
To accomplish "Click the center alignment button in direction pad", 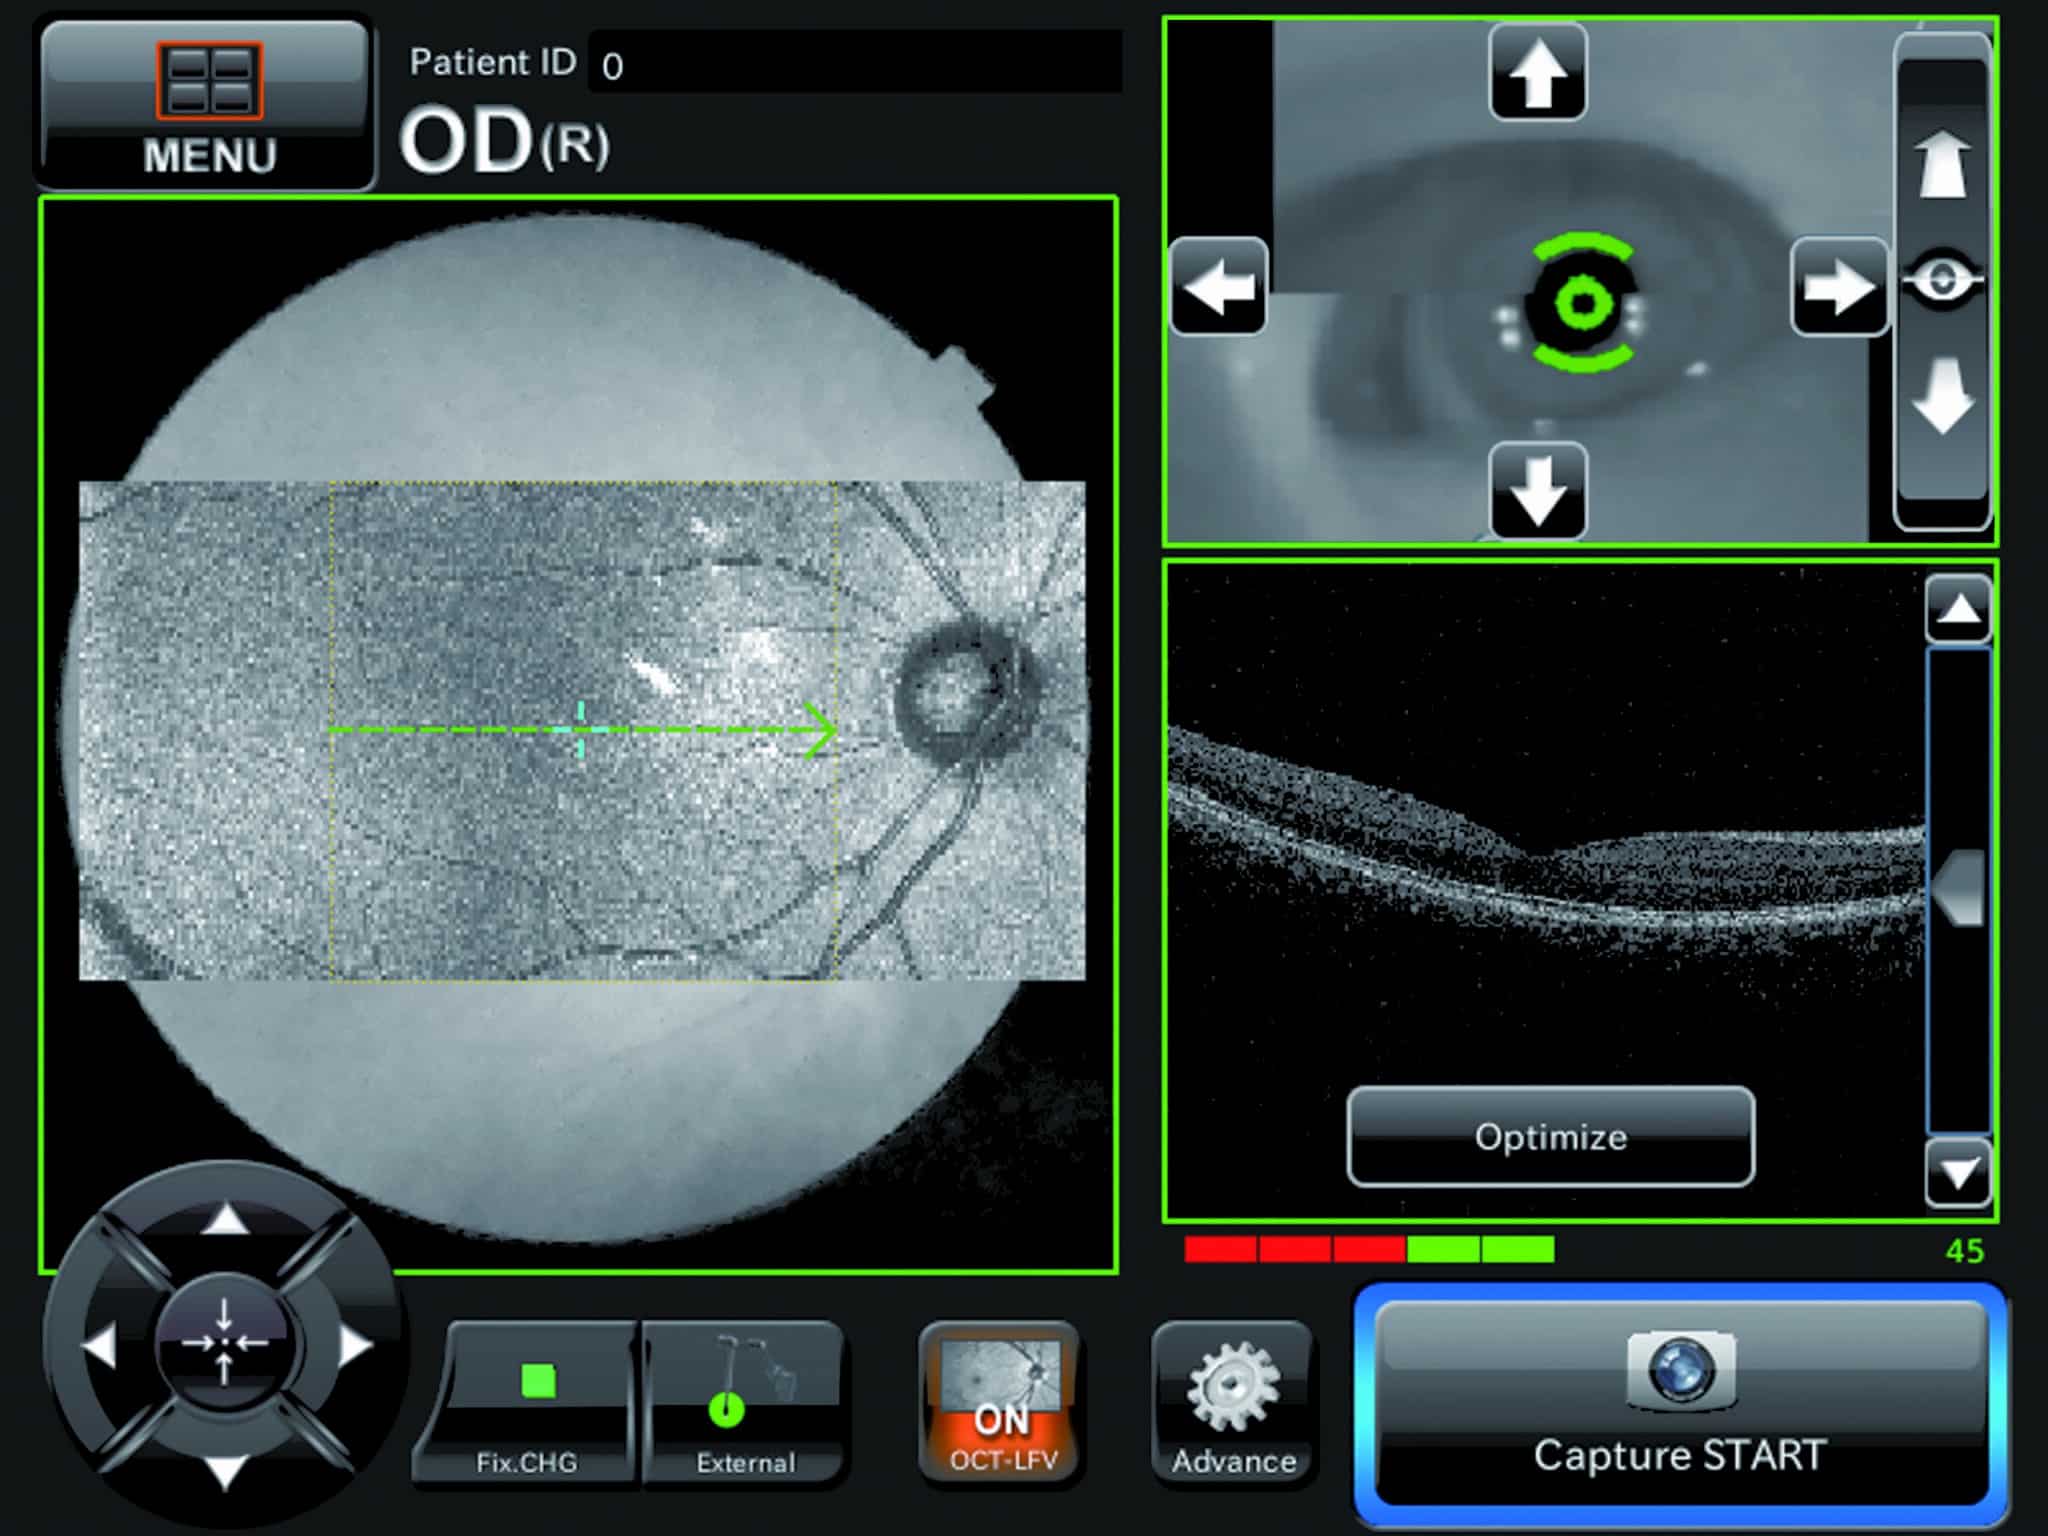I will point(224,1342).
